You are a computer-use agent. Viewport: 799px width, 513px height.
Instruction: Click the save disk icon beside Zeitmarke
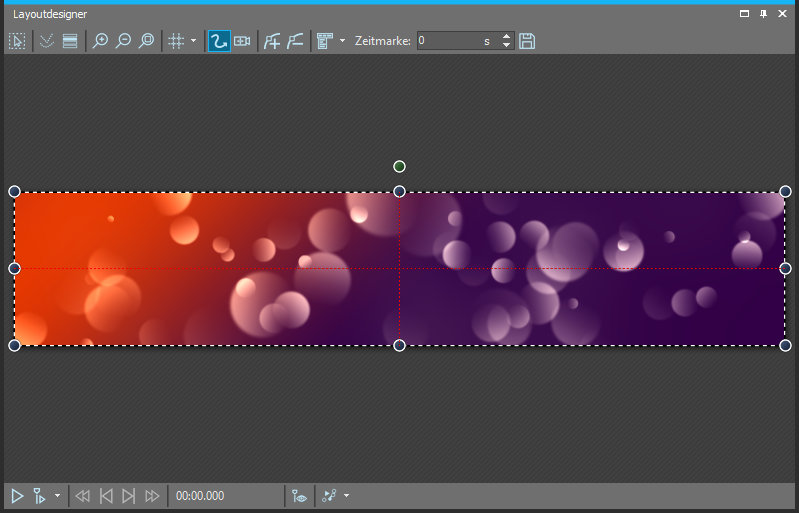click(527, 41)
